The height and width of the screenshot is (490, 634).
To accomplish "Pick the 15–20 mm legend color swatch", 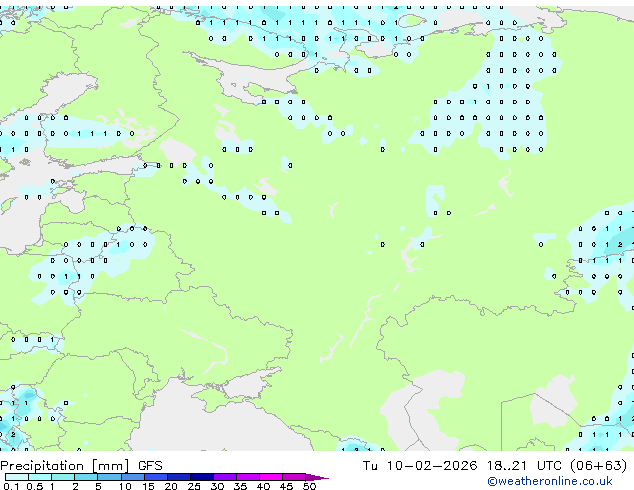I will click(156, 477).
